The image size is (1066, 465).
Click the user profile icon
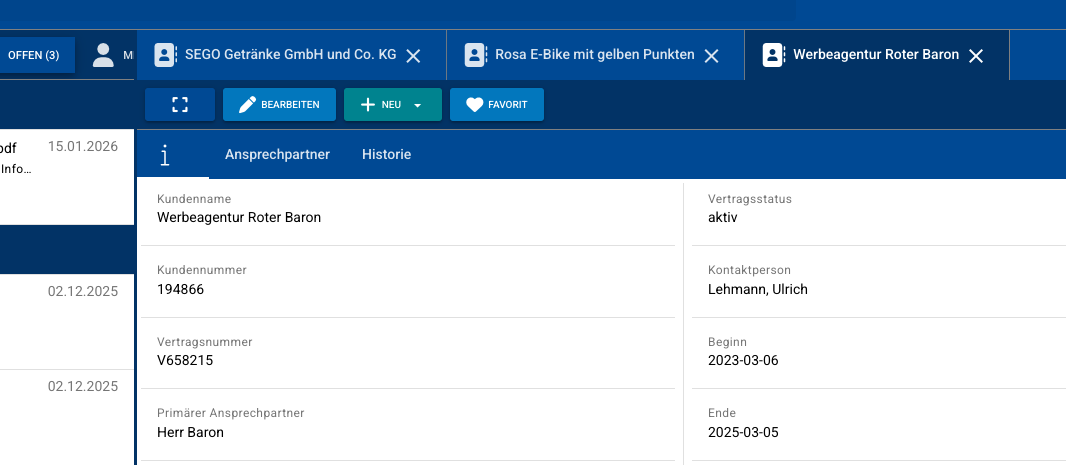(103, 55)
